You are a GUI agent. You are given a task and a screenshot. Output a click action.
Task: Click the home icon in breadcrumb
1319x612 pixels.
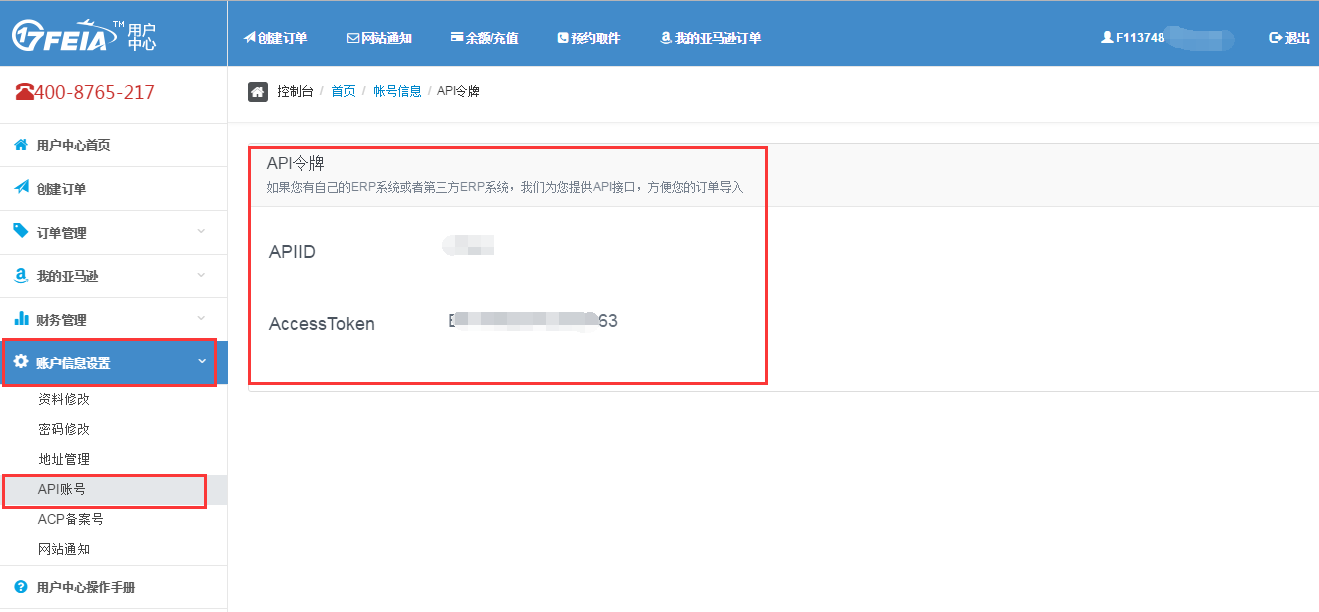click(258, 92)
